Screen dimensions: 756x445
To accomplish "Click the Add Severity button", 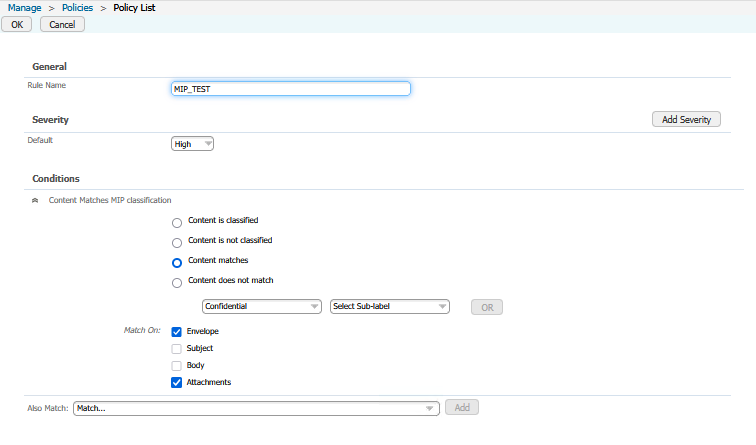I will pyautogui.click(x=686, y=119).
